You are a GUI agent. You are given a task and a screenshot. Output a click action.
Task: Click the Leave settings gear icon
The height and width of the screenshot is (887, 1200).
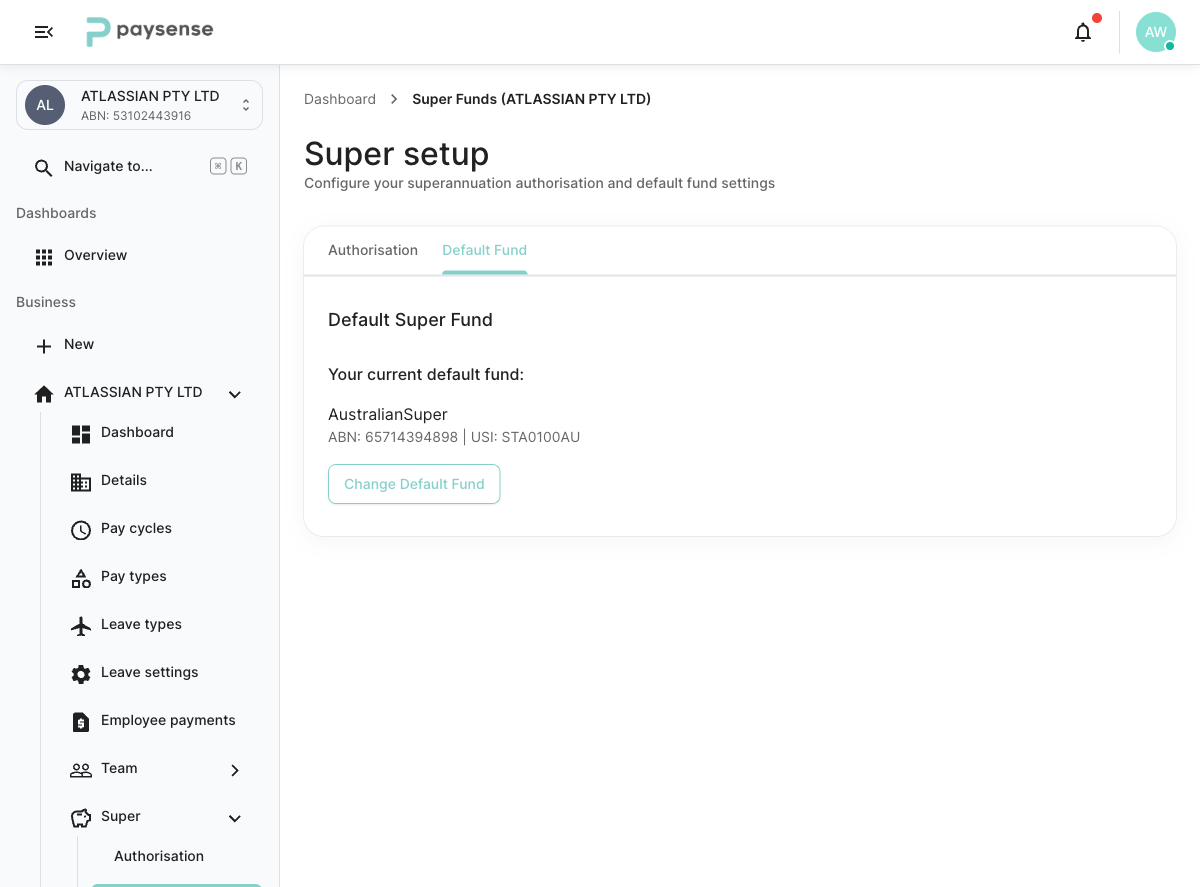point(81,674)
